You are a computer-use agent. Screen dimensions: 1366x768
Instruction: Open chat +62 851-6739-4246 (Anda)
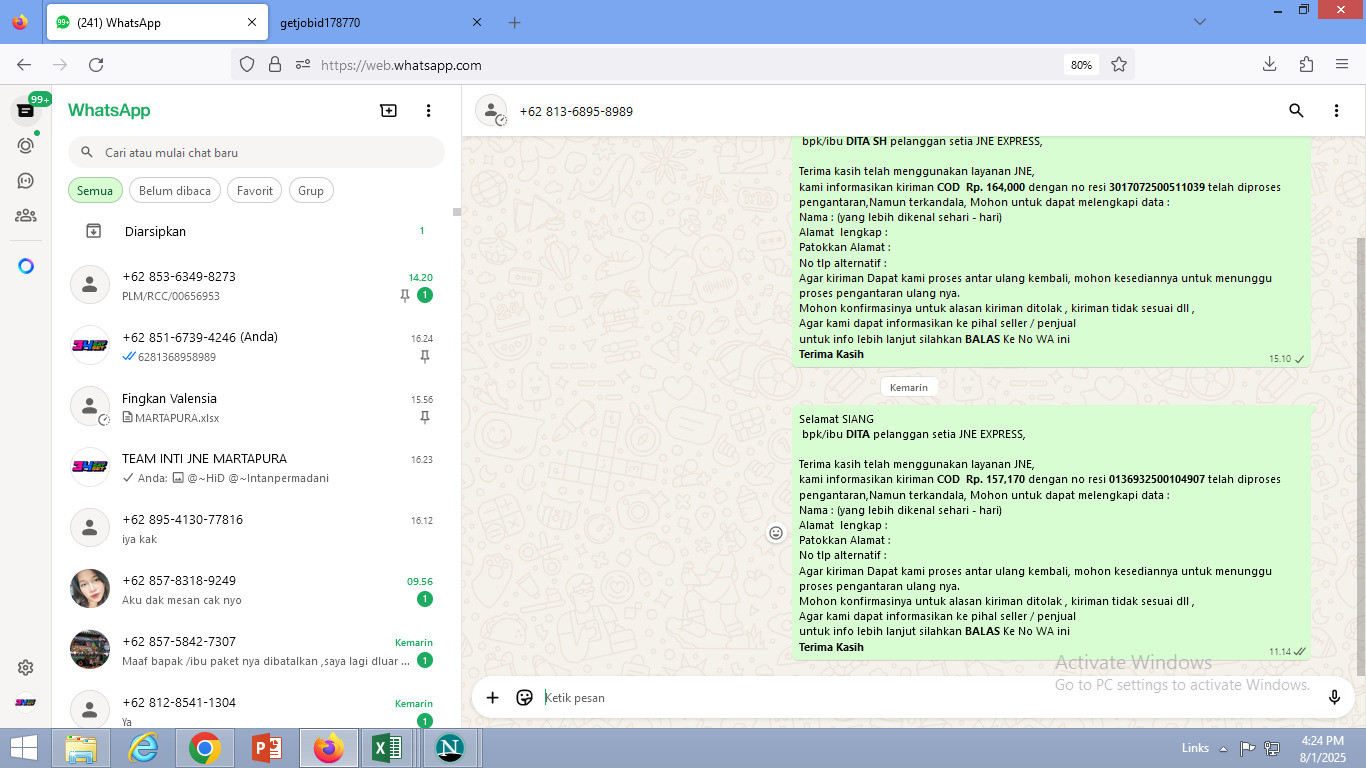tap(256, 346)
